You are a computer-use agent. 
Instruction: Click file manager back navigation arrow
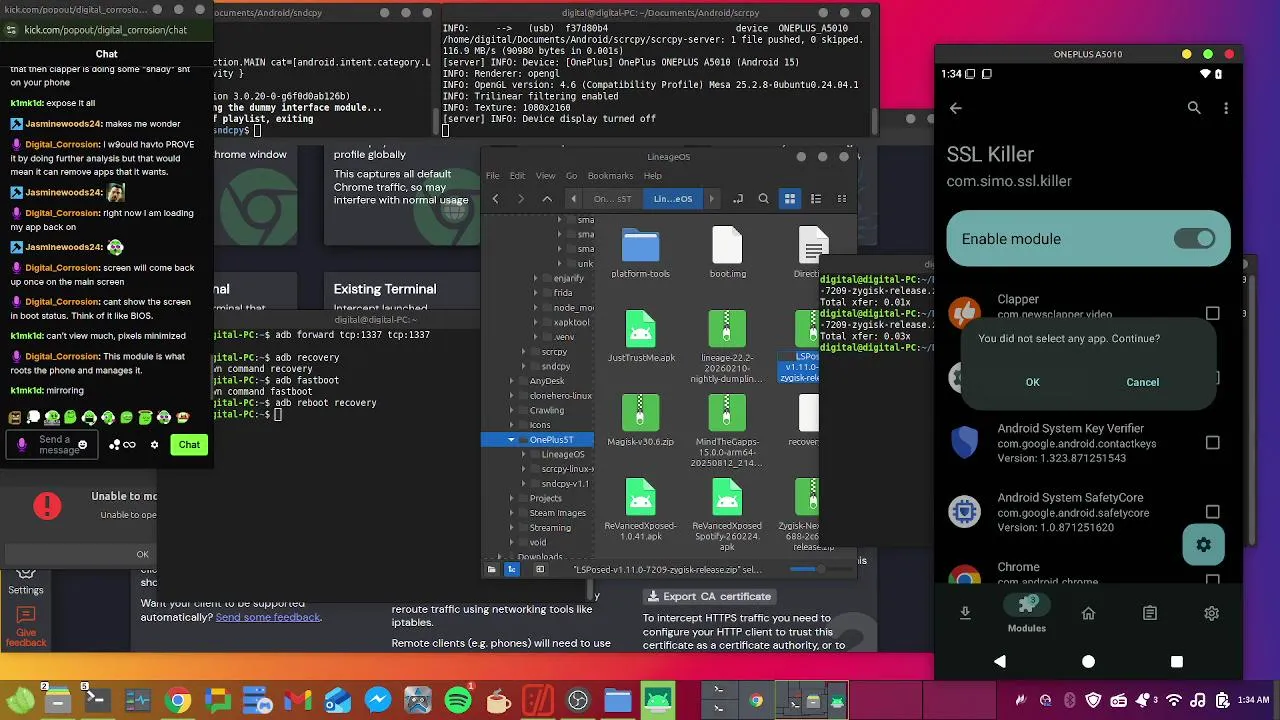(x=495, y=199)
